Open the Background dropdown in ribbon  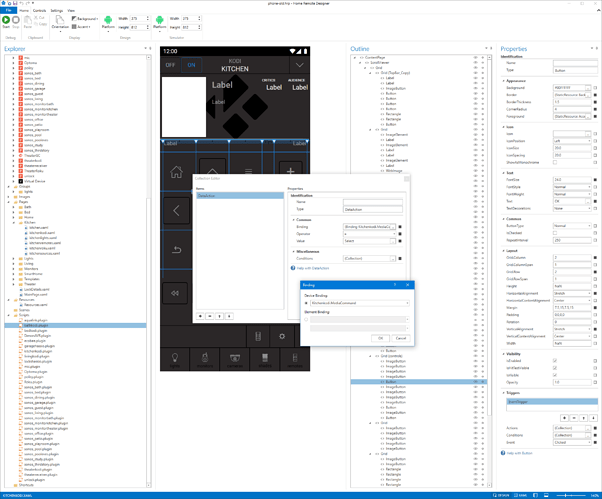tap(84, 18)
